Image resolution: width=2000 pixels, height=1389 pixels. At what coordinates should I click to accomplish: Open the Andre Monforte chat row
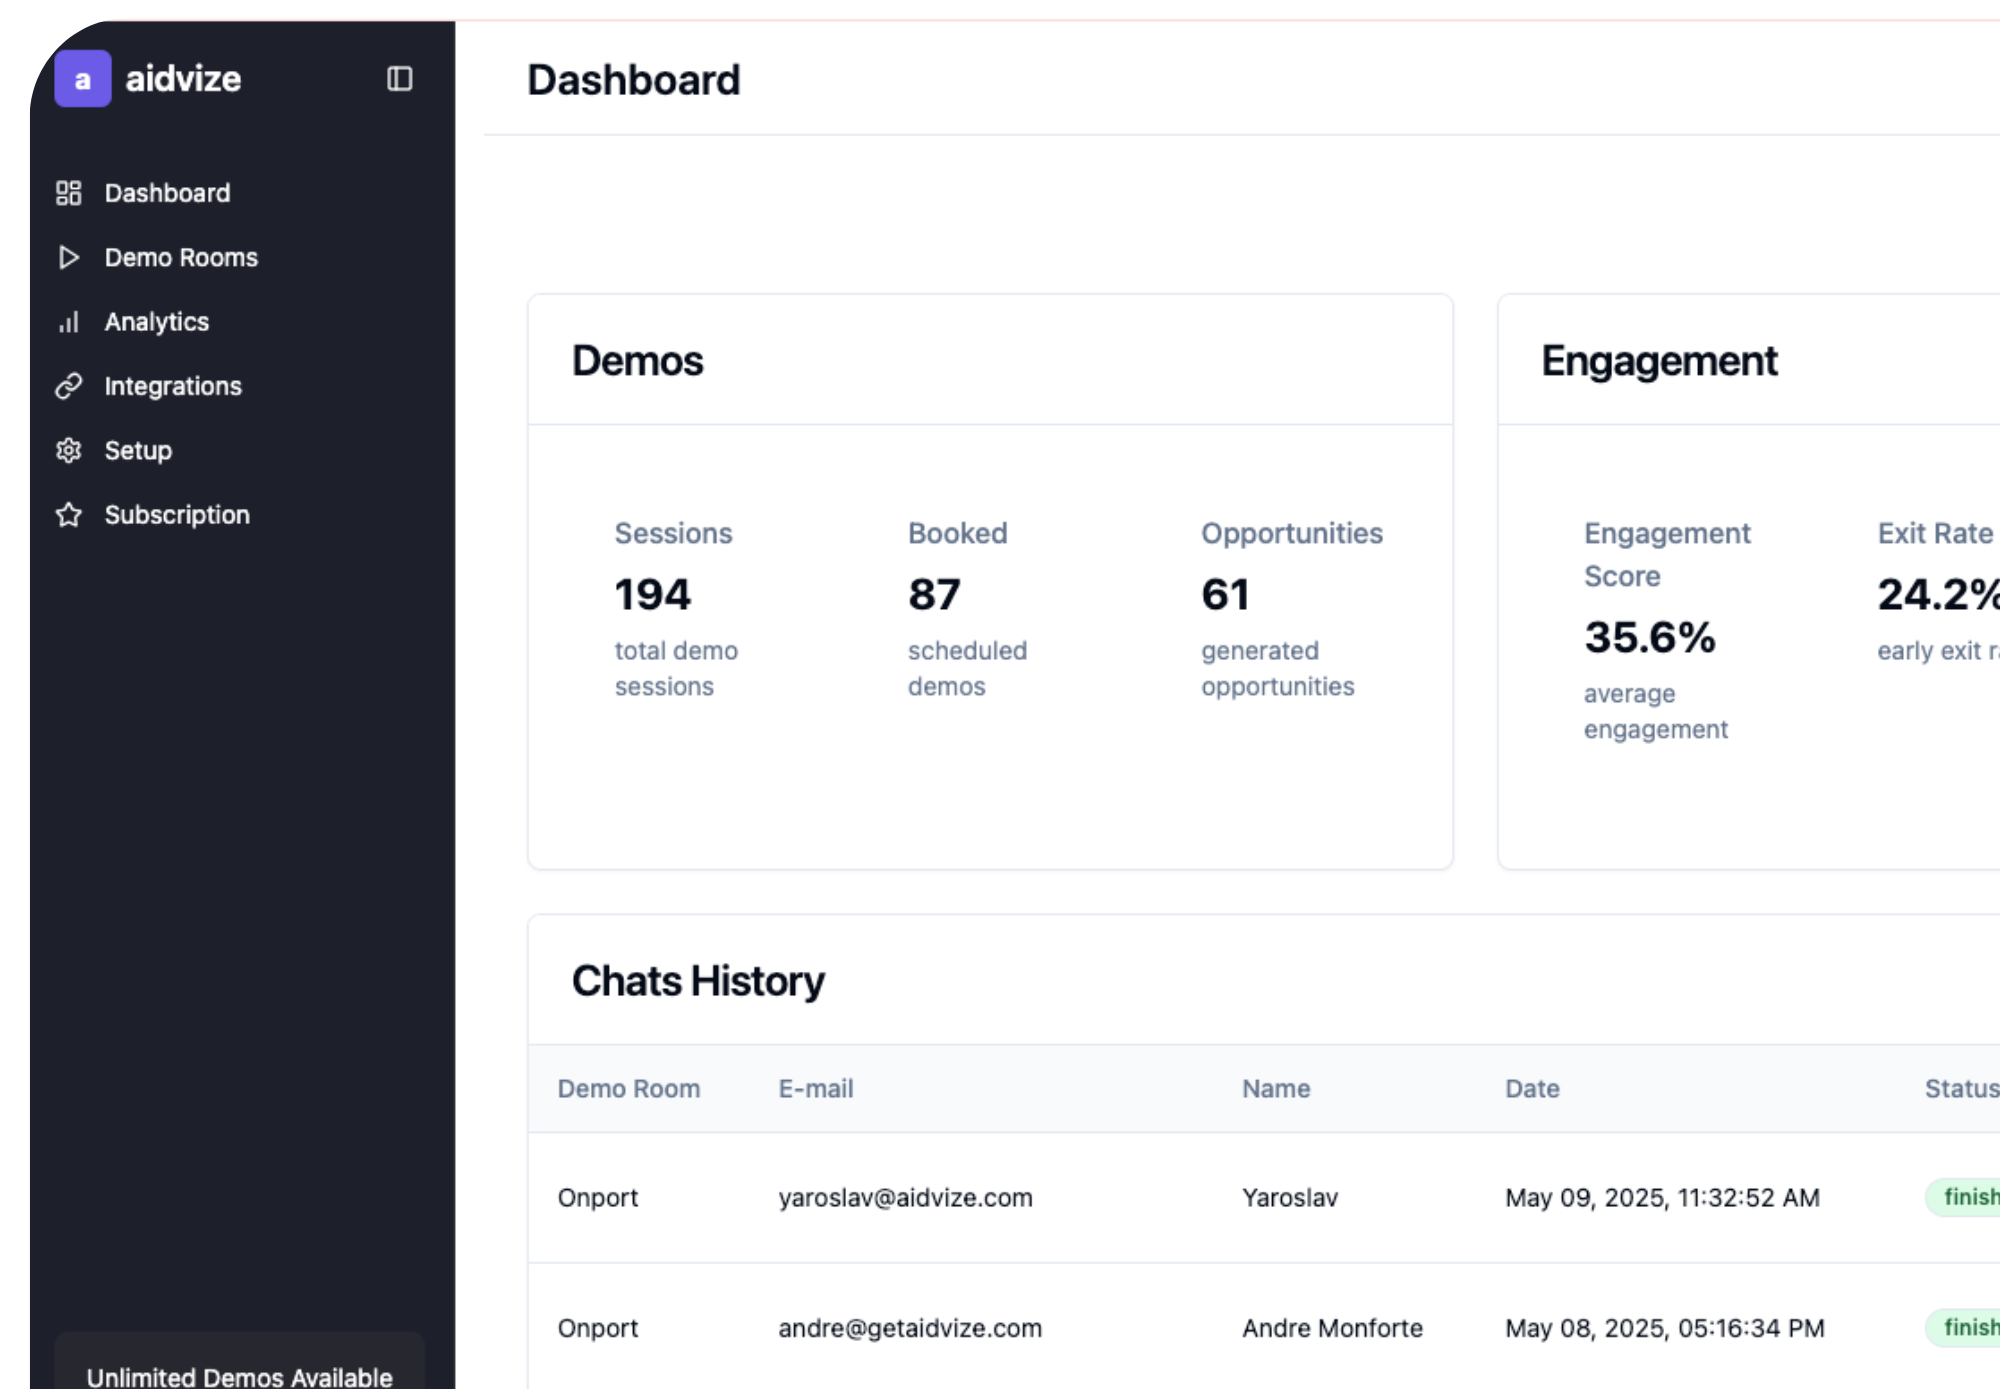click(1332, 1328)
